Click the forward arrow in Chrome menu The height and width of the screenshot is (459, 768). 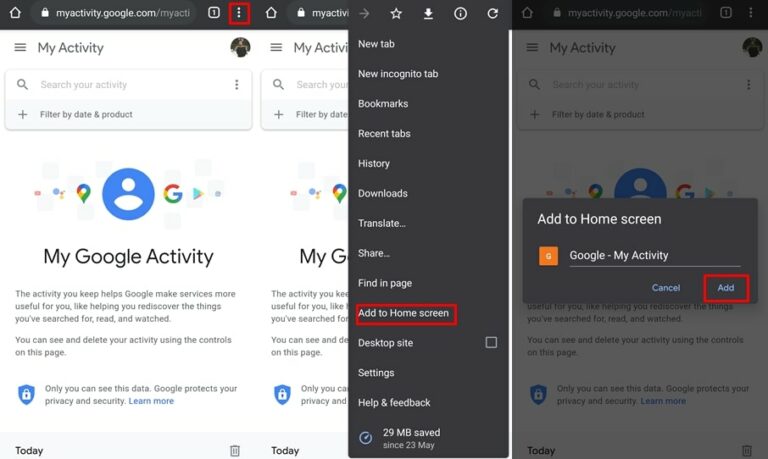364,13
